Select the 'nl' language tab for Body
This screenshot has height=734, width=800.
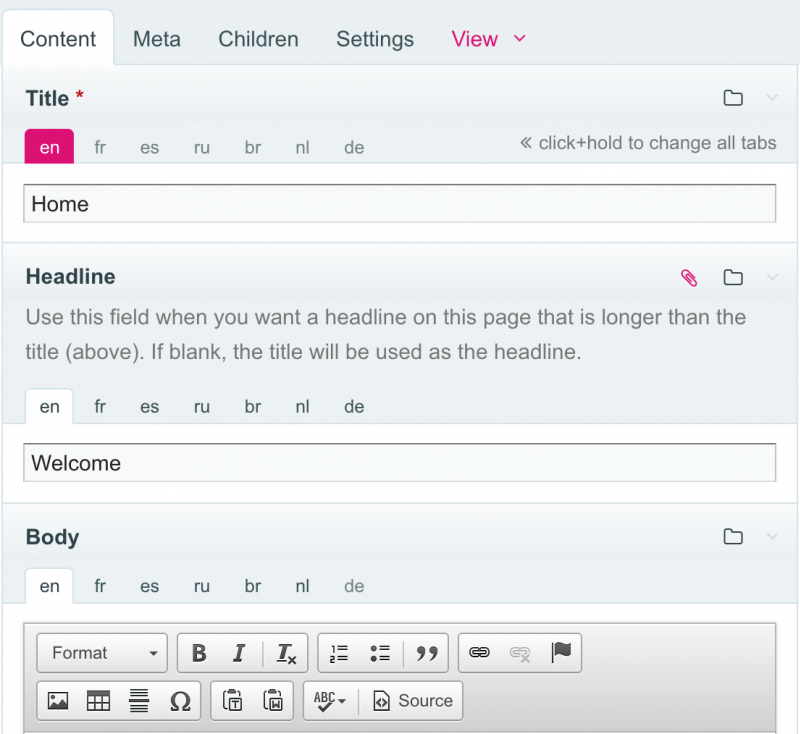303,586
